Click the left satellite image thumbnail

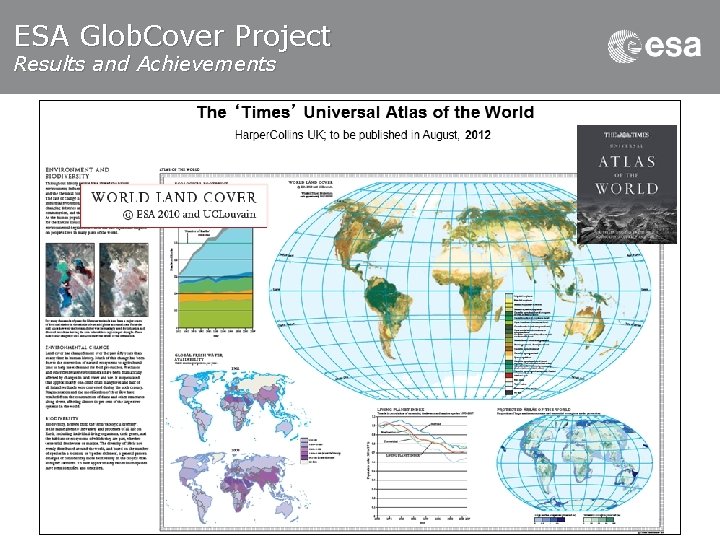tap(70, 280)
